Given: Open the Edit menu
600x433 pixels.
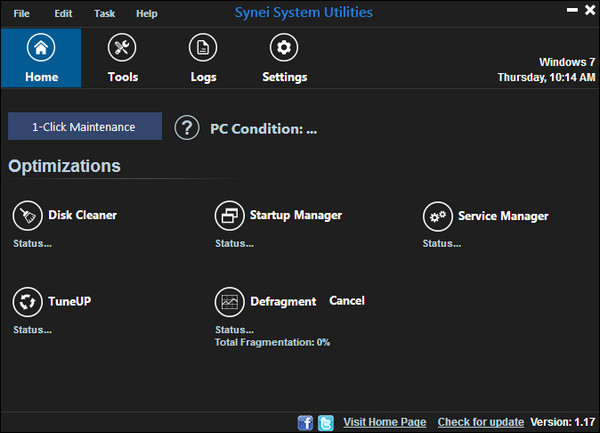Looking at the screenshot, I should [x=63, y=14].
